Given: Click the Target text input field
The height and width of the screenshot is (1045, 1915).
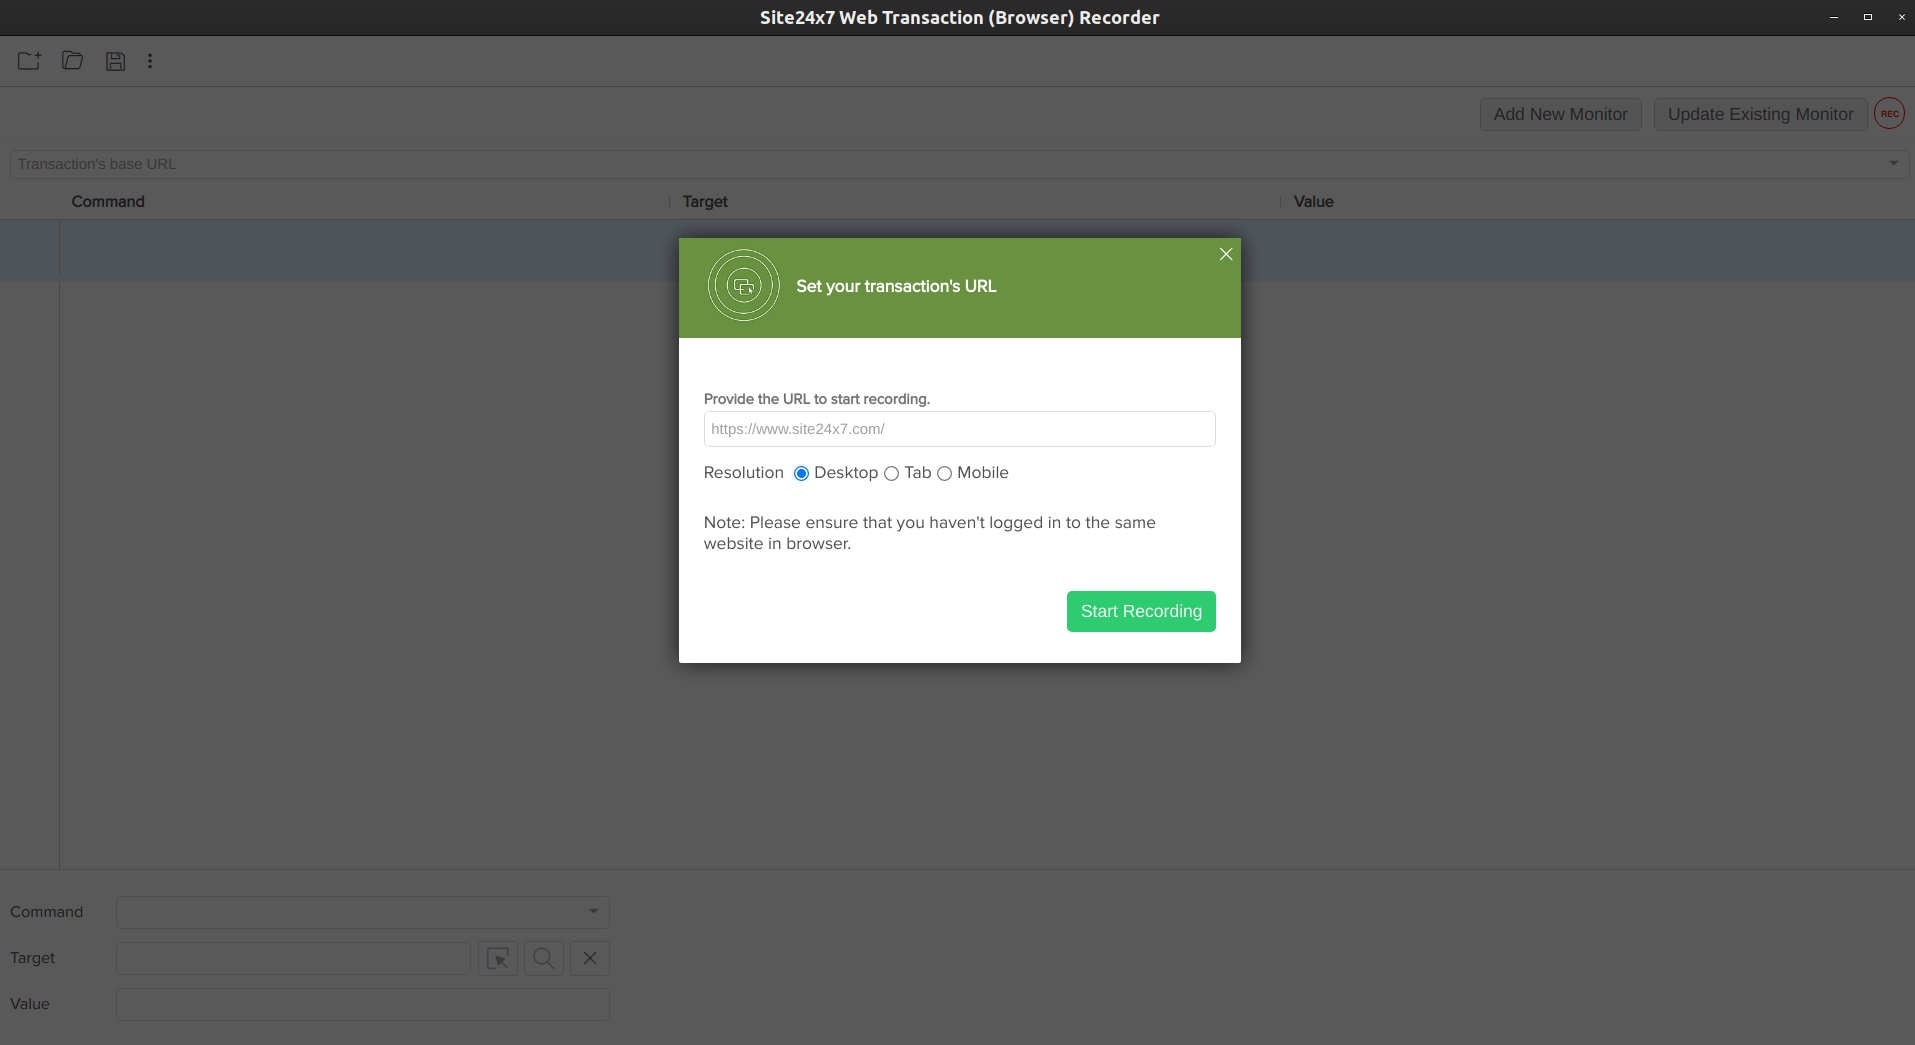Looking at the screenshot, I should click(x=293, y=958).
